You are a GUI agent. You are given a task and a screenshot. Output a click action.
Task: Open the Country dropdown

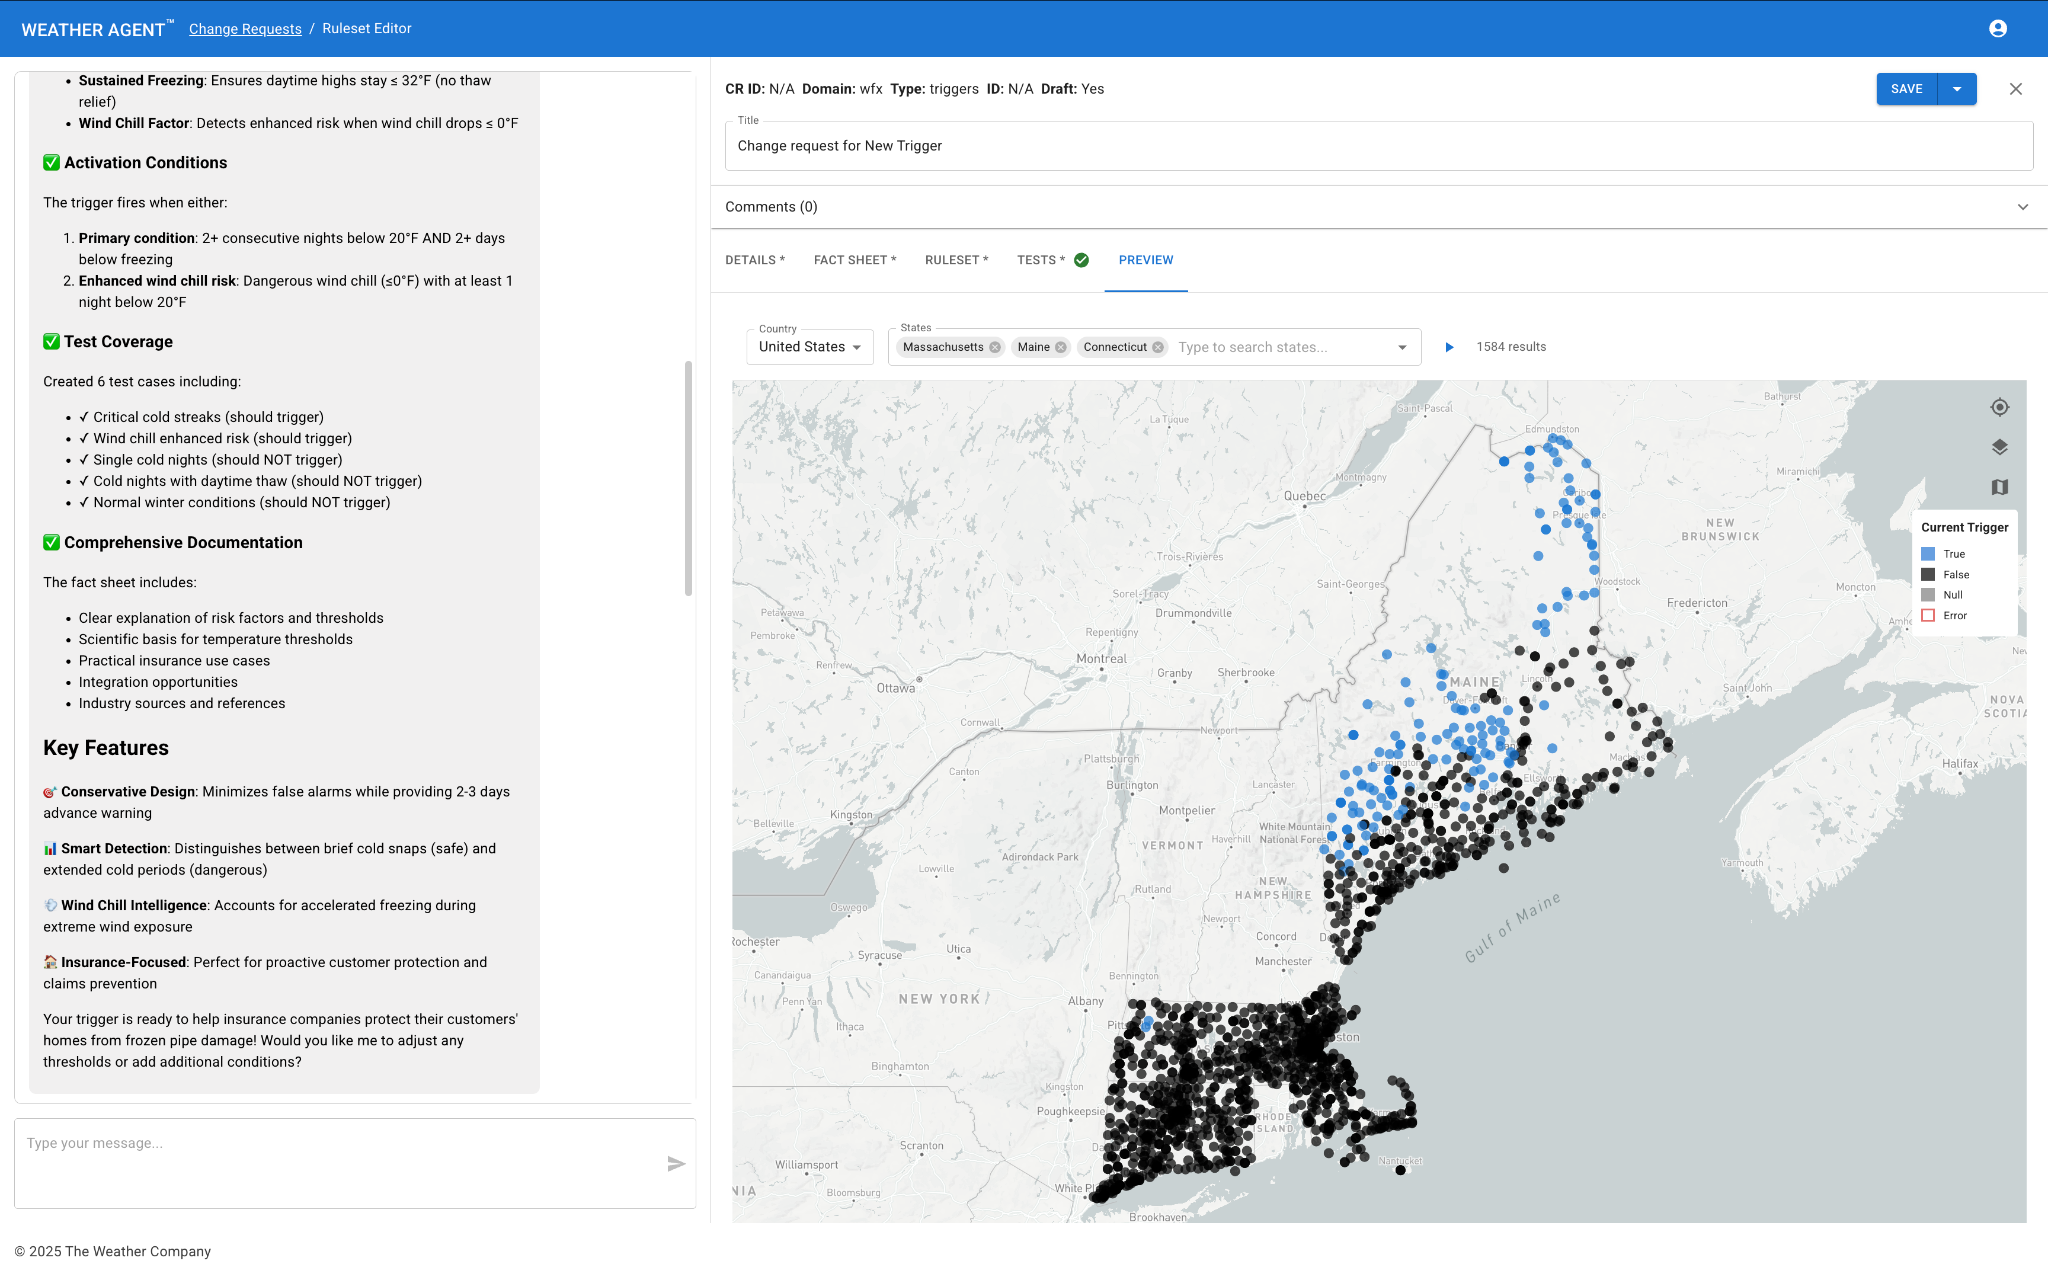click(810, 347)
